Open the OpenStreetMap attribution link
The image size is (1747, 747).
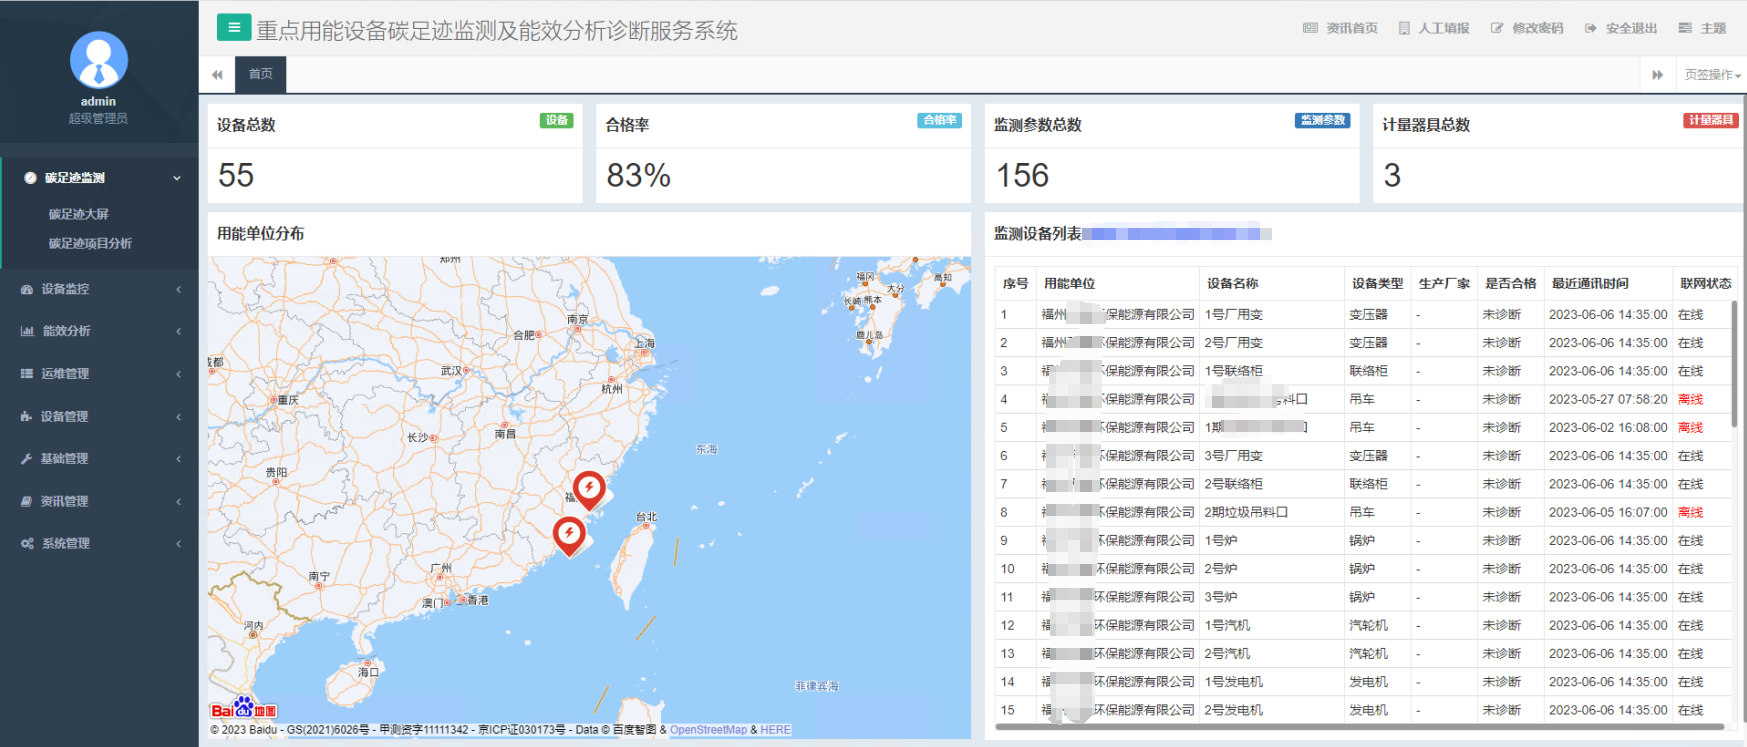click(x=708, y=730)
